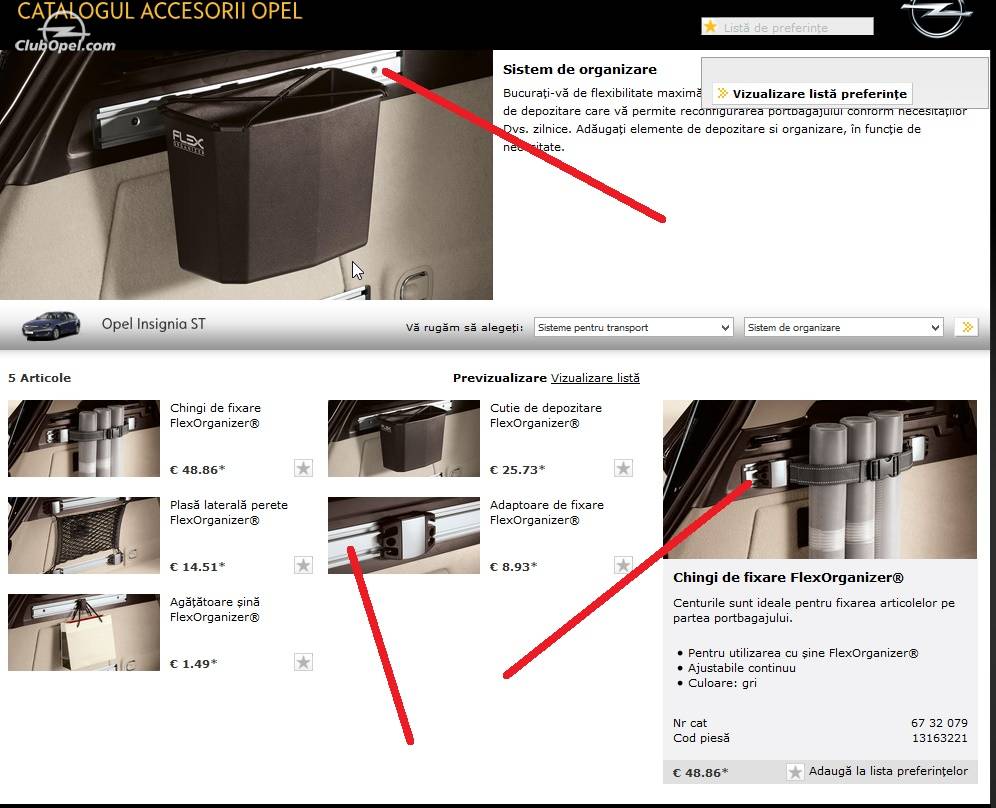Open the Sisteme pentru transport dropdown
The height and width of the screenshot is (808, 996).
633,327
